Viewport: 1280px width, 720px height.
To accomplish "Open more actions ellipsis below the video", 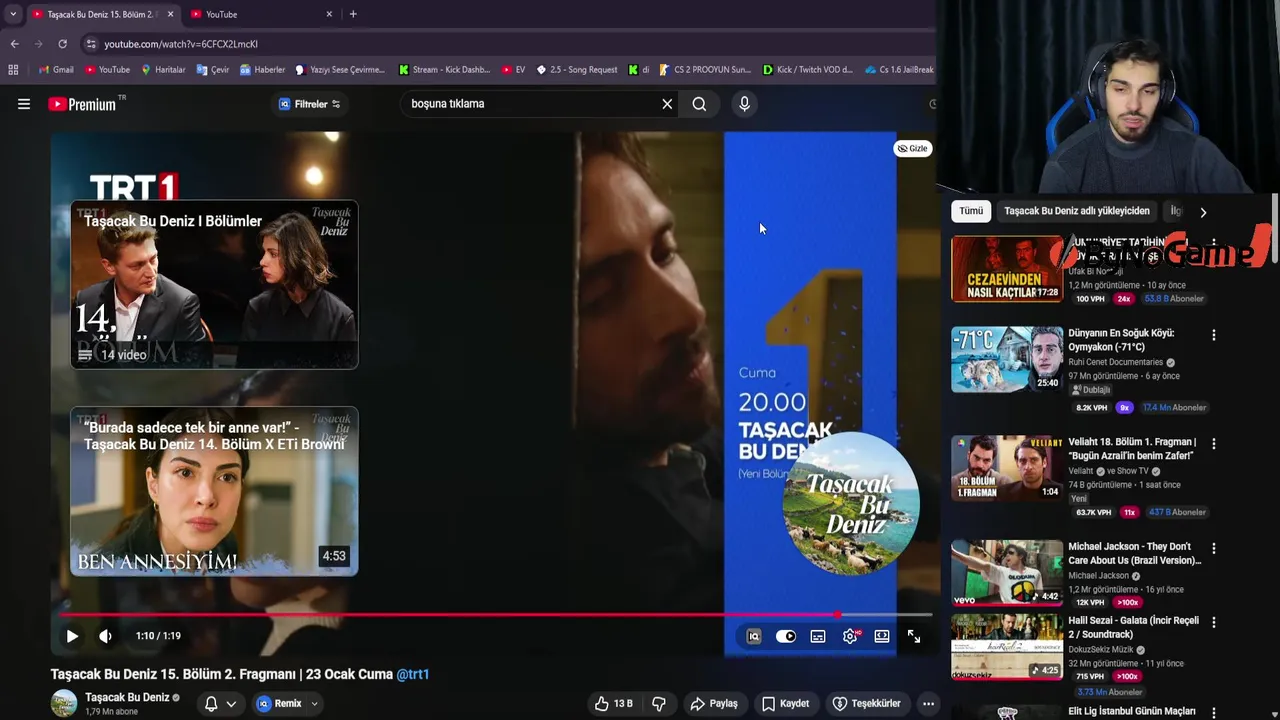I will point(928,704).
